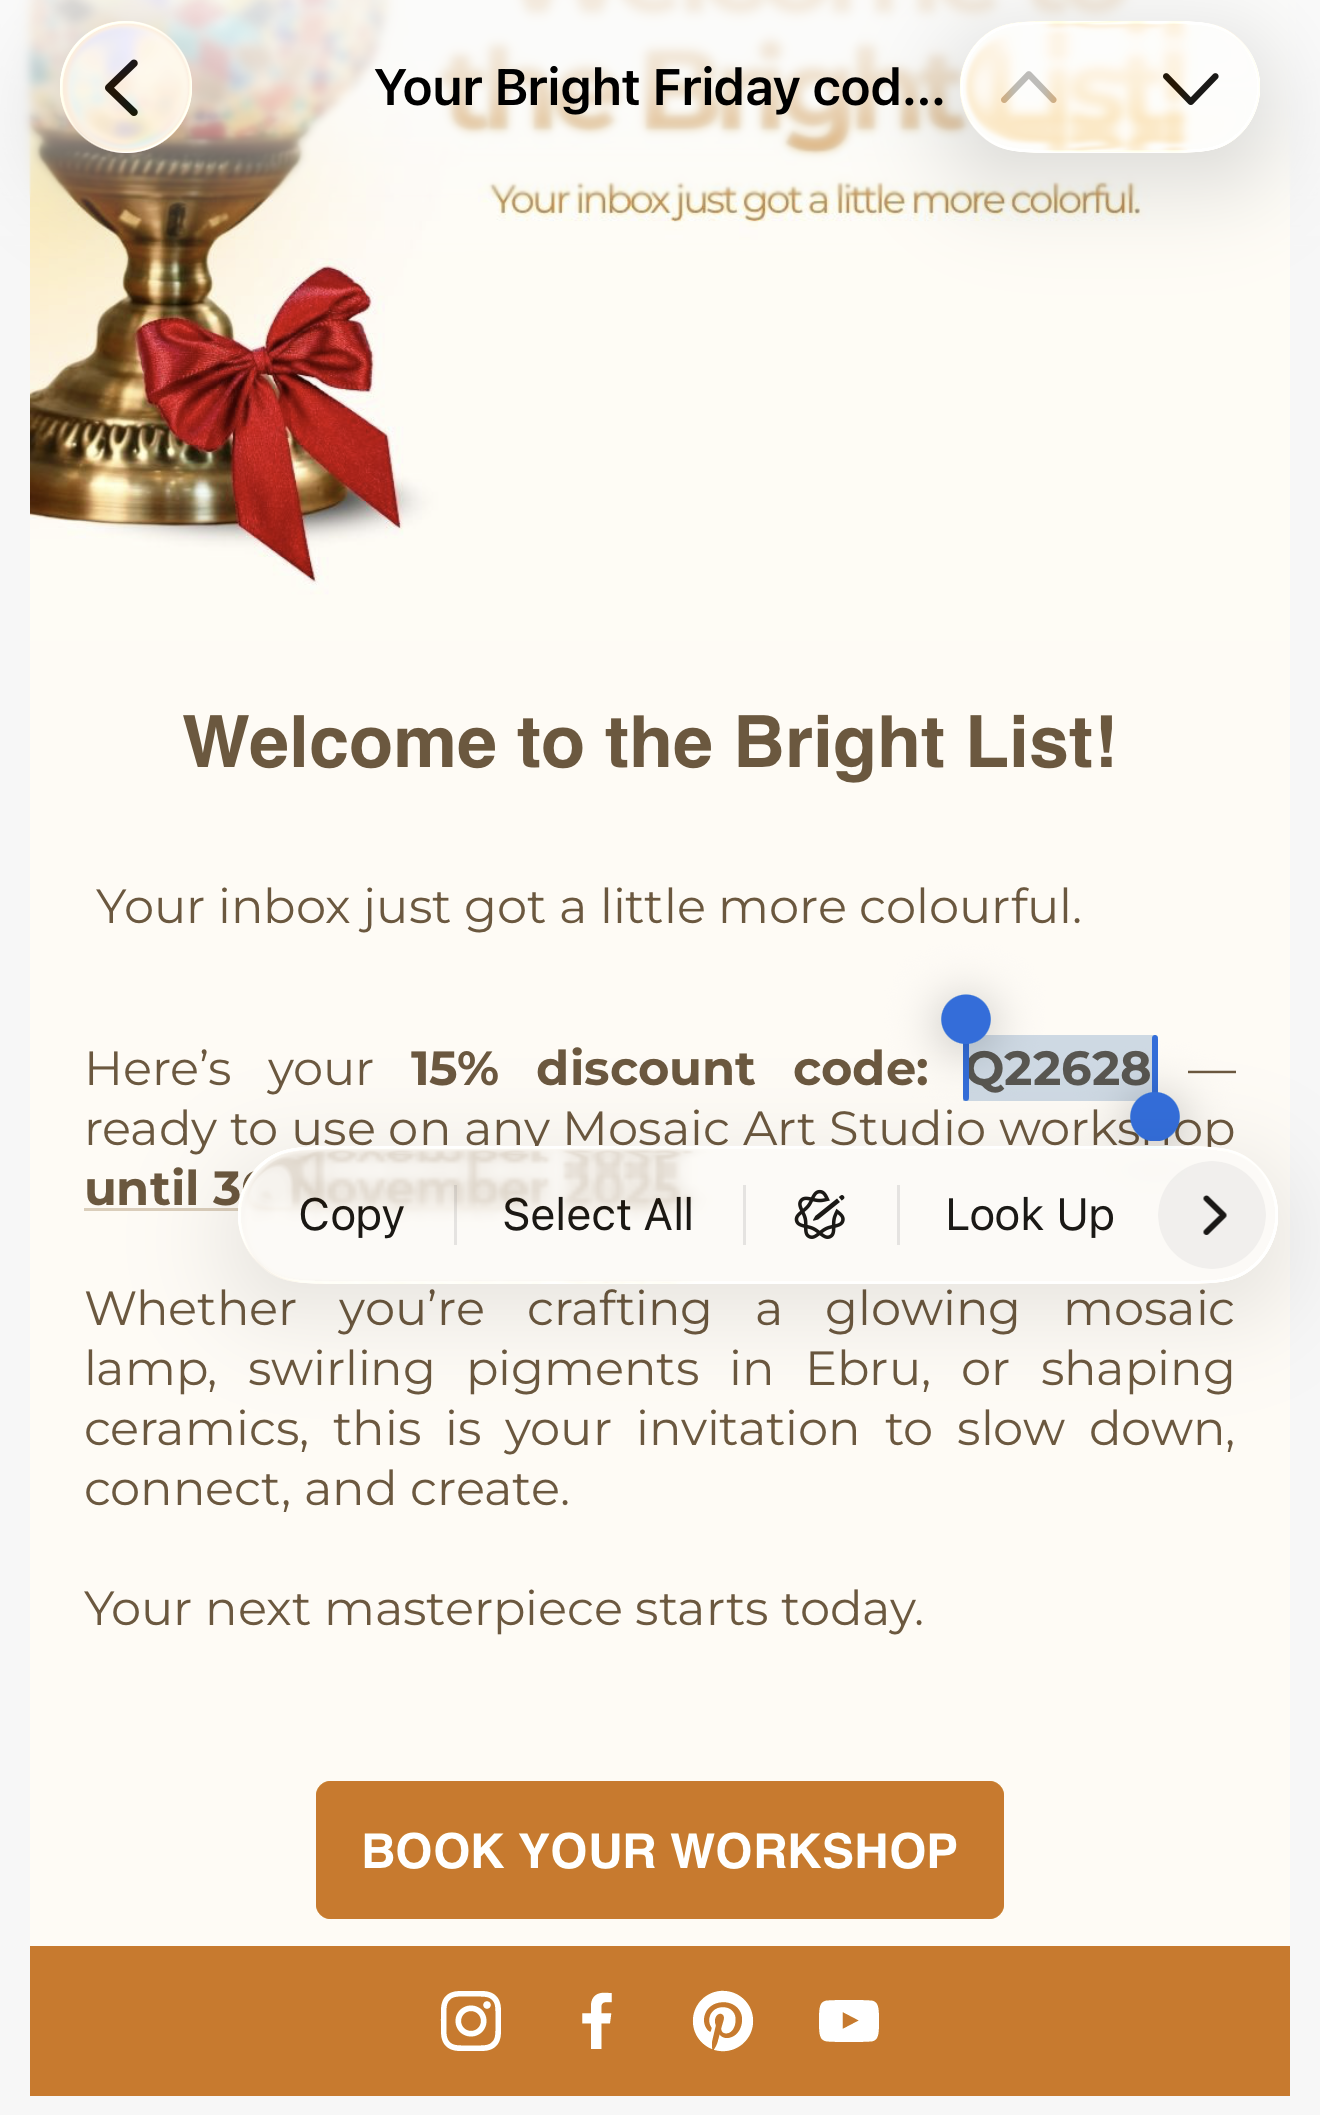The width and height of the screenshot is (1320, 2115).
Task: Tap the back arrow button
Action: (125, 88)
